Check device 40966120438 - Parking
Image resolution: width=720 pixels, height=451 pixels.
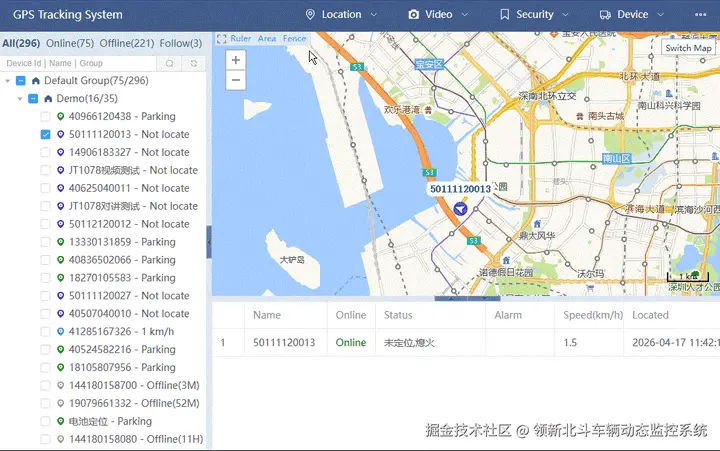45,117
